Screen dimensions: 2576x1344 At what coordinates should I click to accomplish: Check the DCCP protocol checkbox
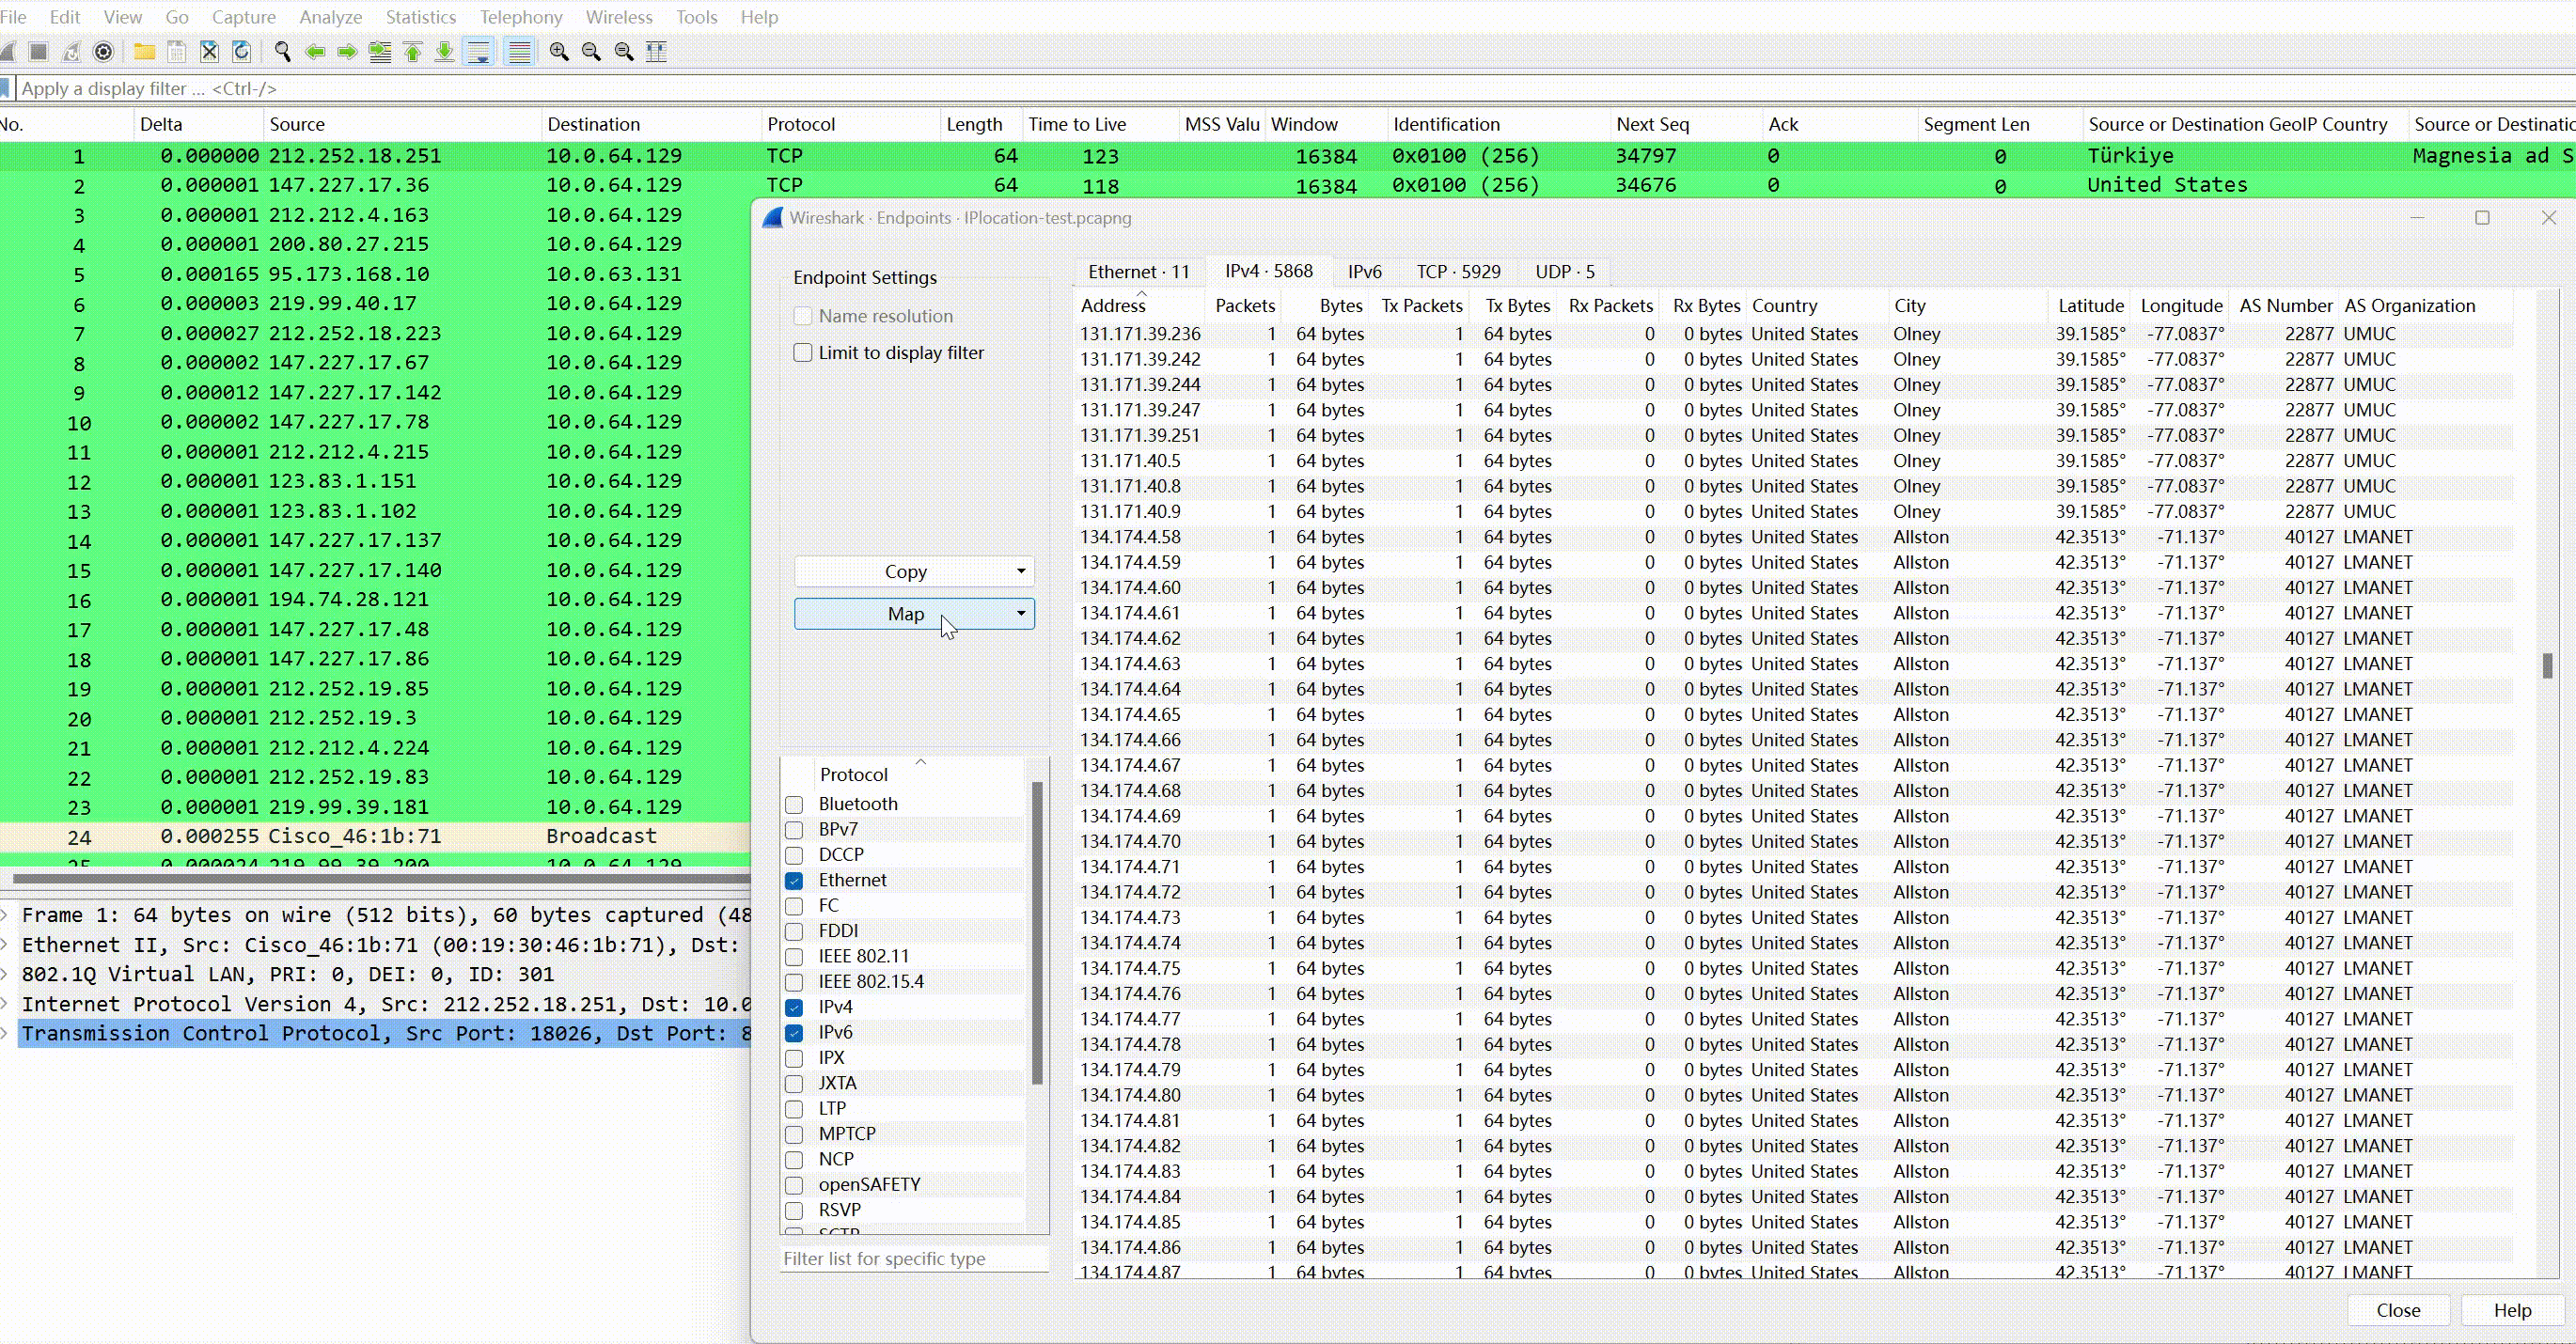coord(795,856)
